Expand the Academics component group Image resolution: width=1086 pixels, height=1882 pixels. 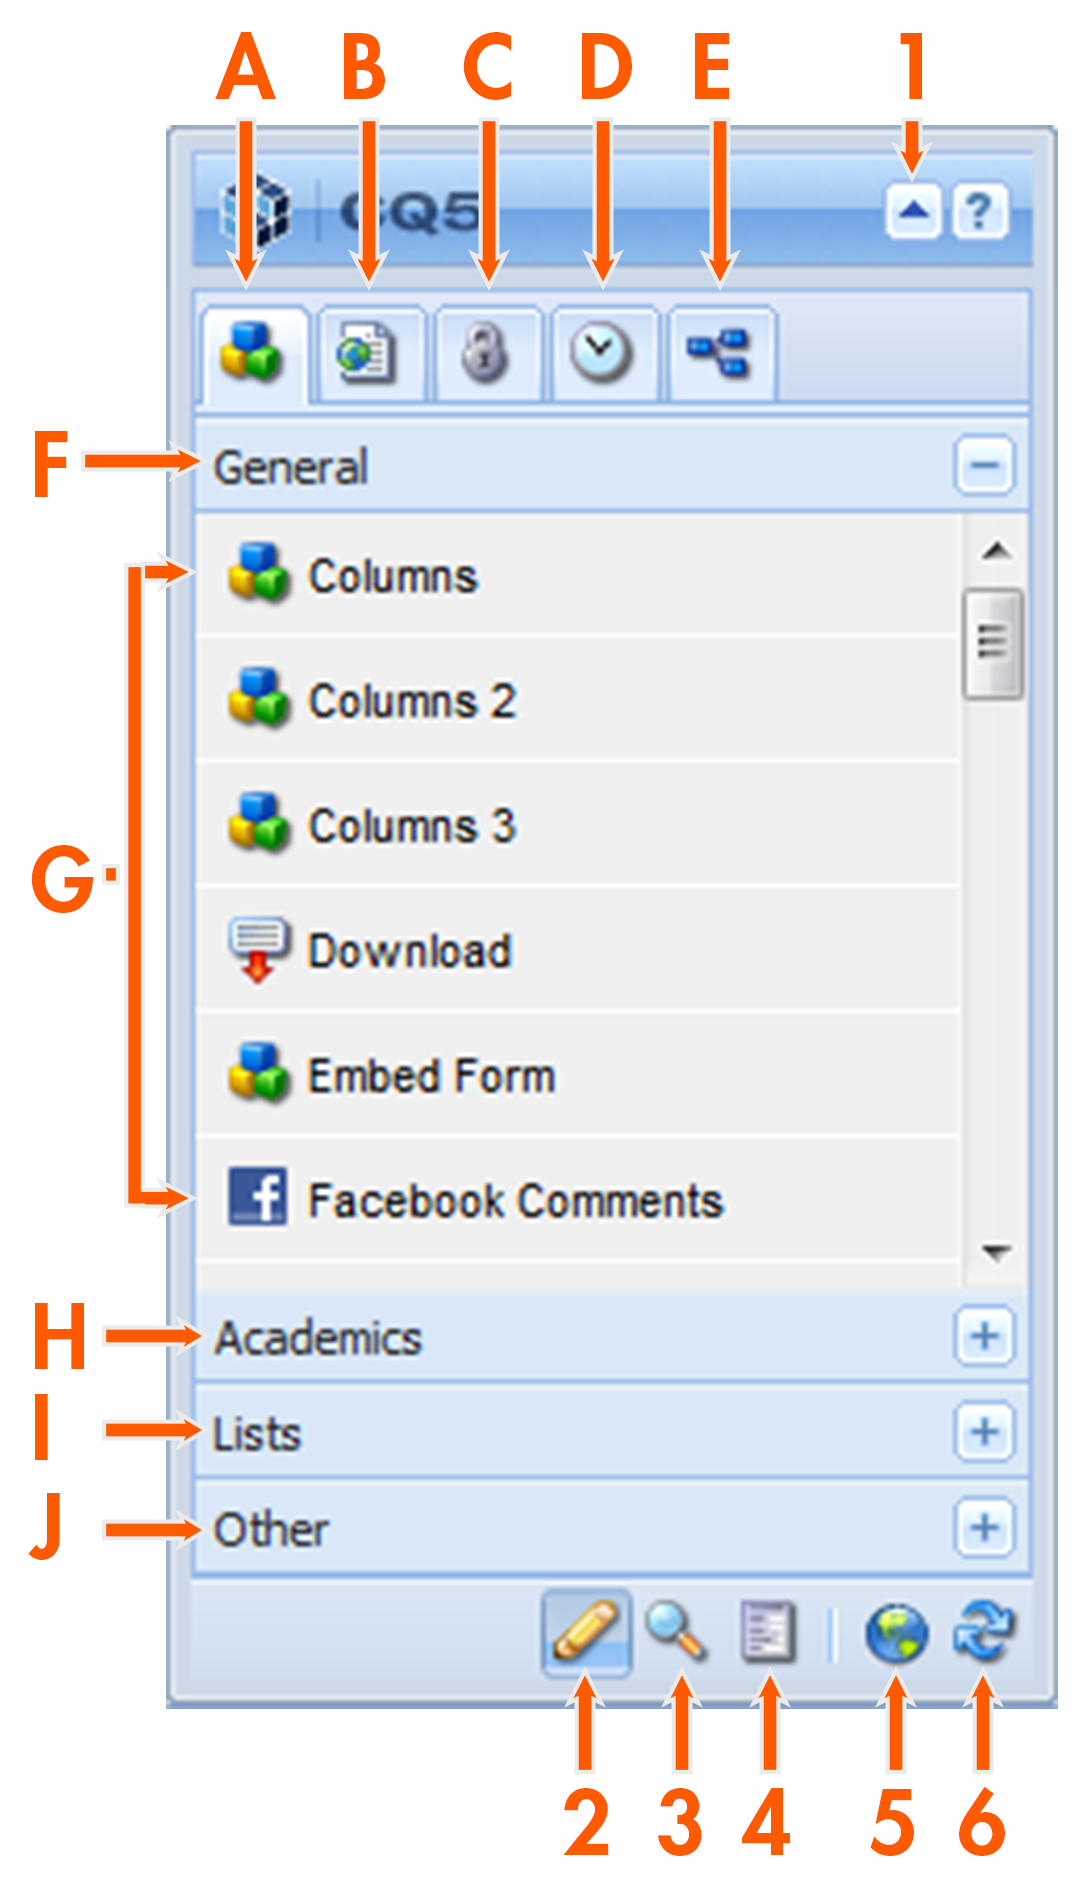pos(984,1336)
